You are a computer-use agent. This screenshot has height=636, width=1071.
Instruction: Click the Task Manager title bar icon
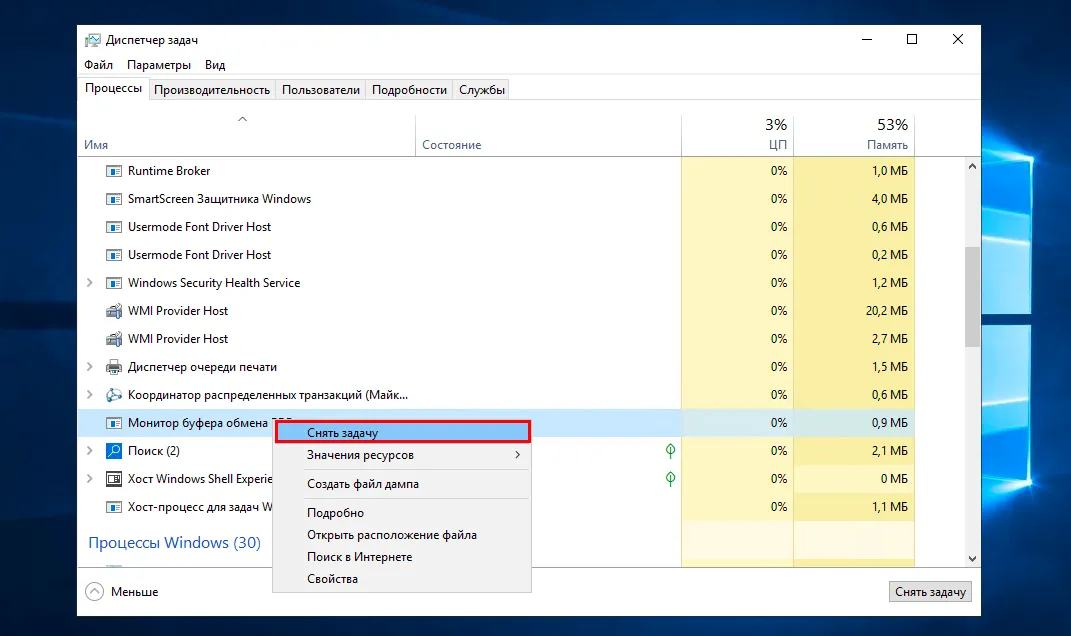pos(93,40)
